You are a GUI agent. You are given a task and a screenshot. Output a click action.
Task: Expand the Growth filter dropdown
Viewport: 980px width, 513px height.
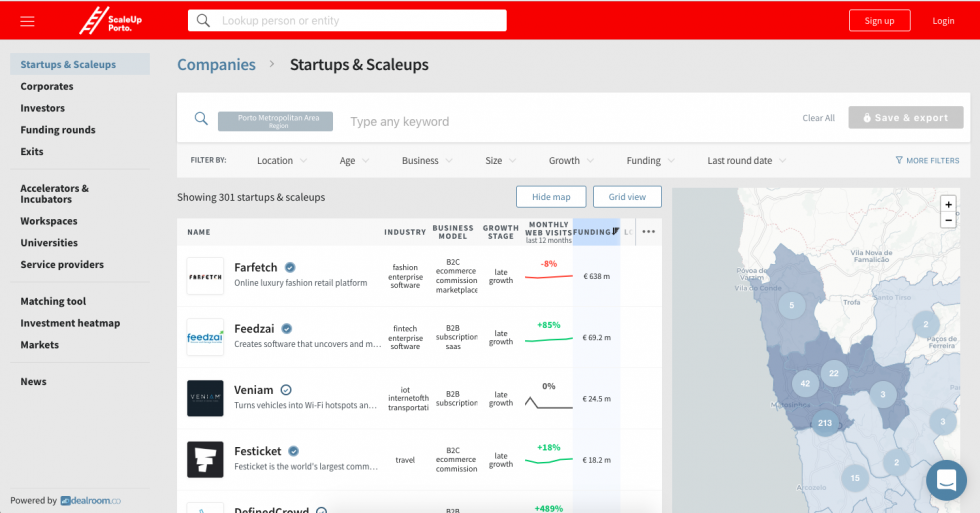coord(571,161)
